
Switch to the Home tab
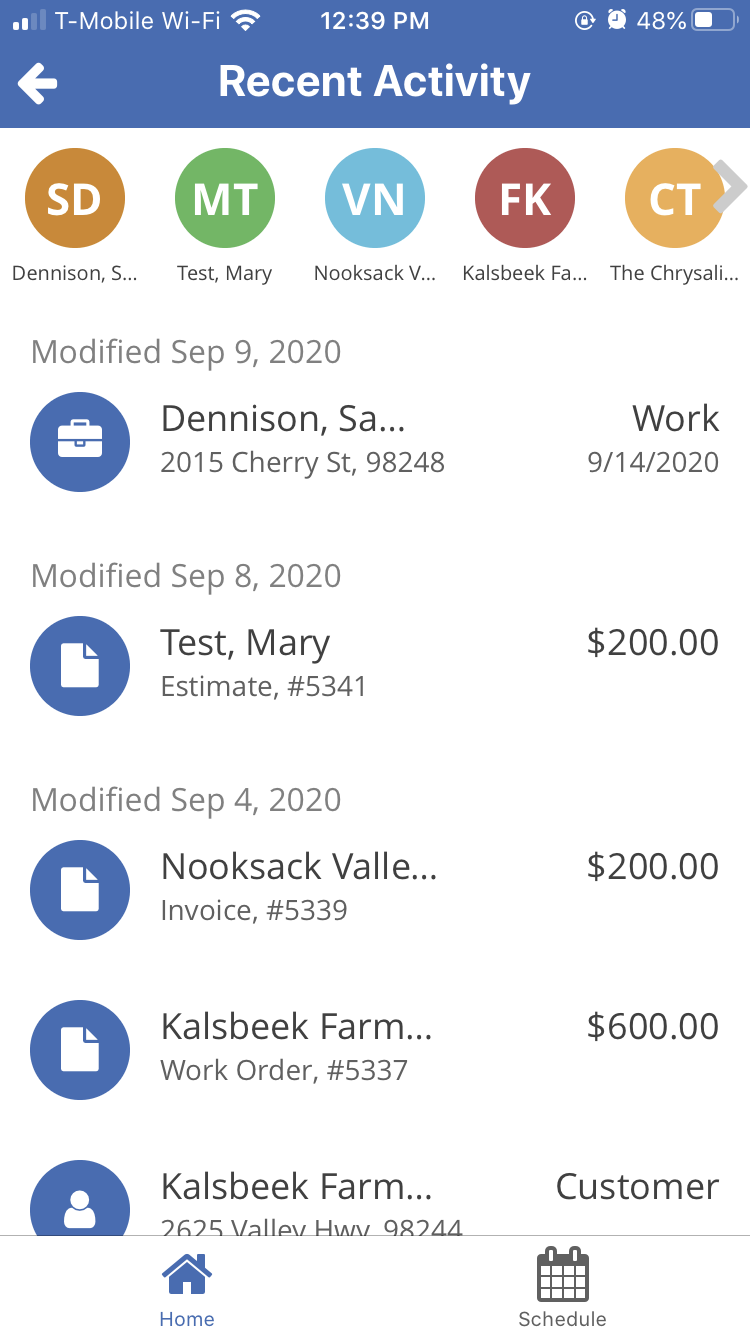[187, 1289]
